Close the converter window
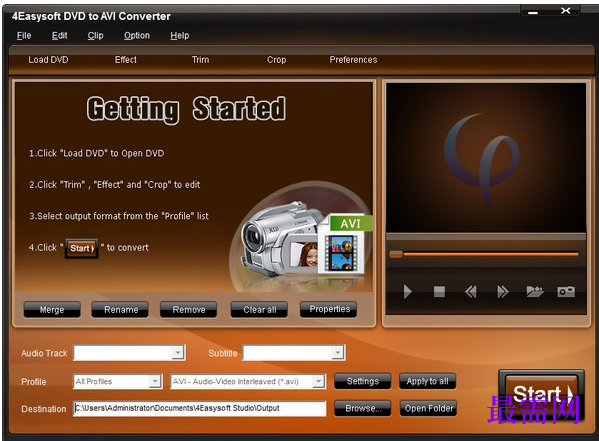Image resolution: width=599 pixels, height=441 pixels. click(x=566, y=11)
